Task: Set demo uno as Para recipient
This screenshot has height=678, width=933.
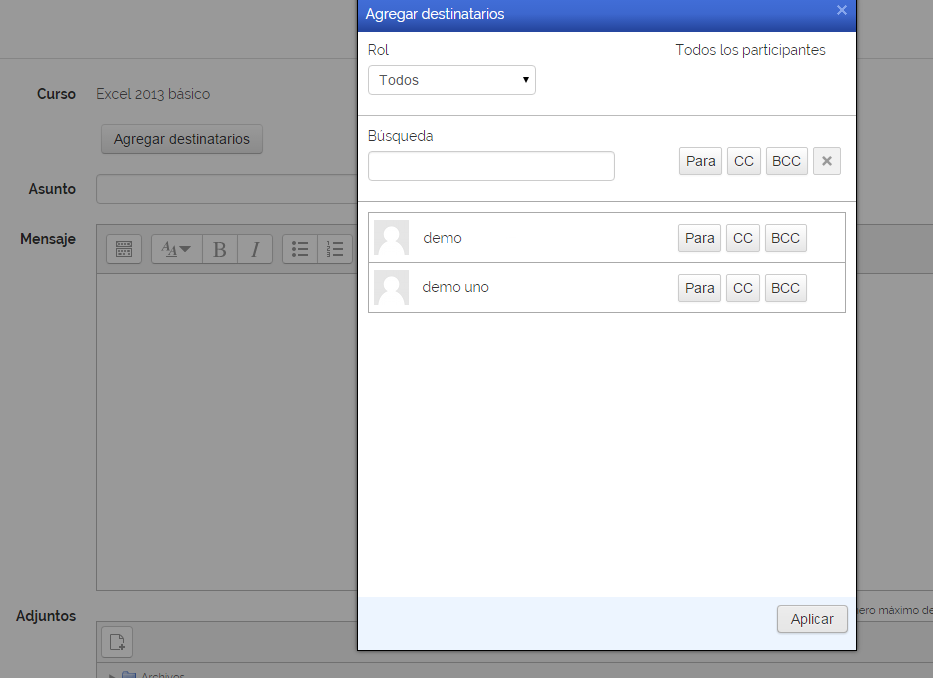Action: click(699, 288)
